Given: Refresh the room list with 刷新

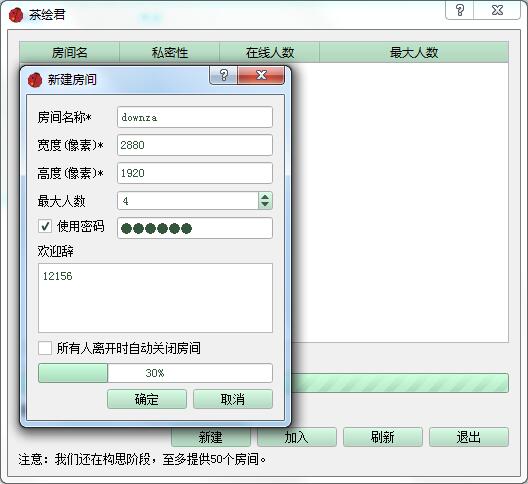Looking at the screenshot, I should pos(383,438).
